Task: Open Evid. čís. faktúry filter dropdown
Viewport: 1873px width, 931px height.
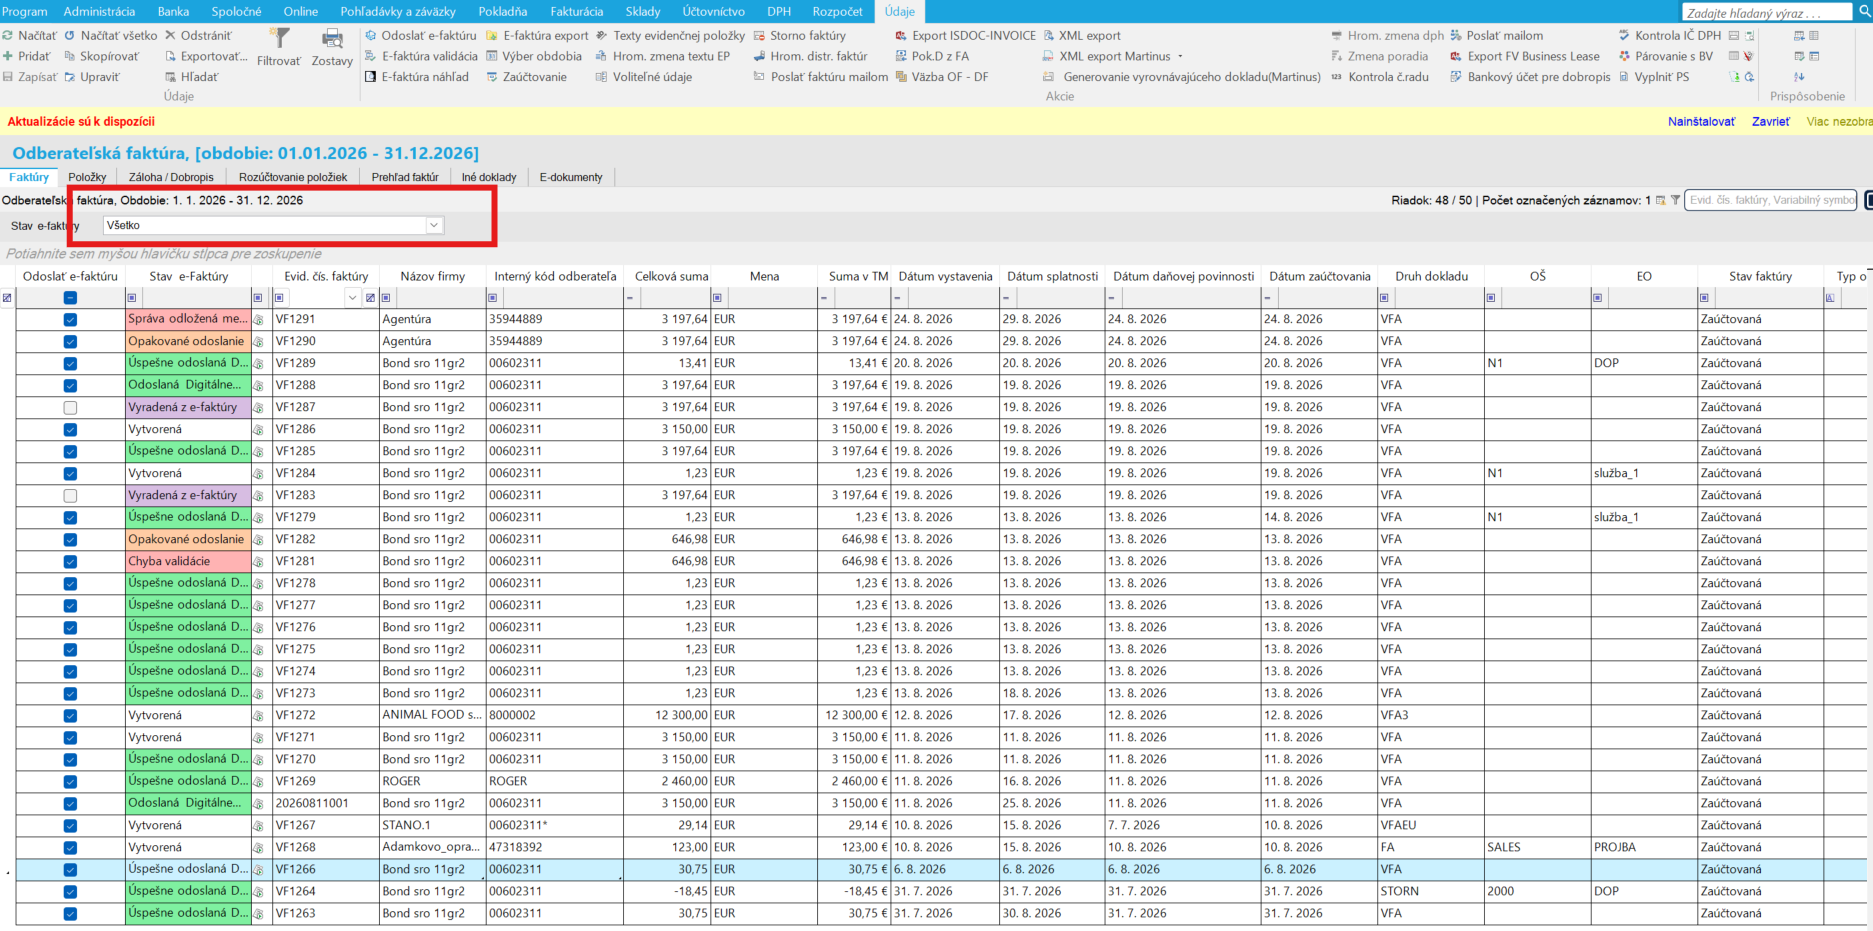Action: pyautogui.click(x=352, y=298)
